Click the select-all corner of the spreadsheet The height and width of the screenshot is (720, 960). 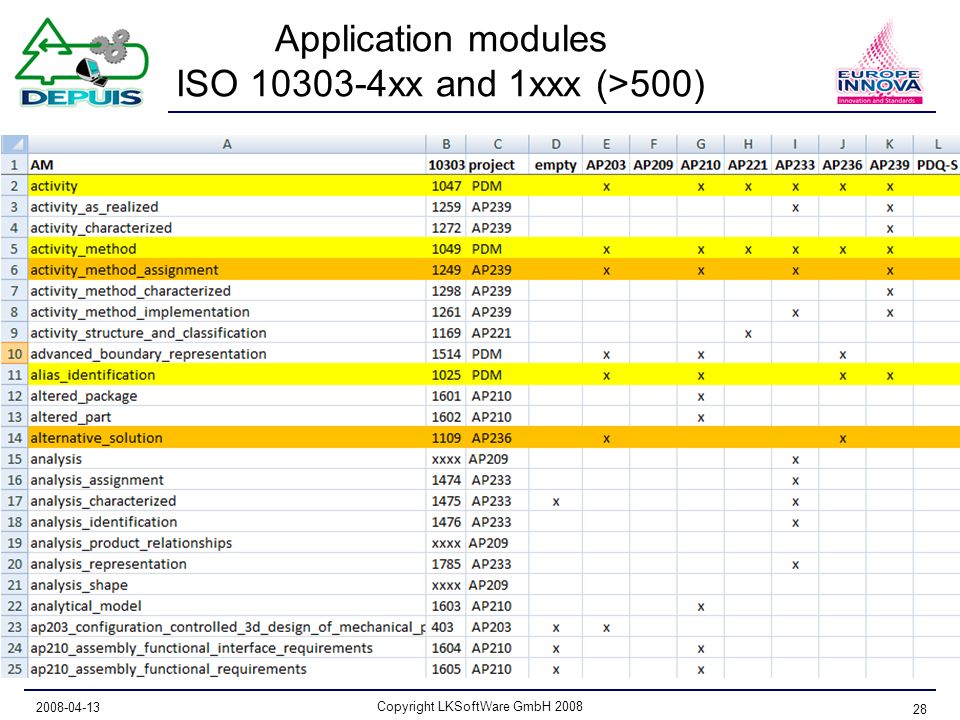(14, 144)
